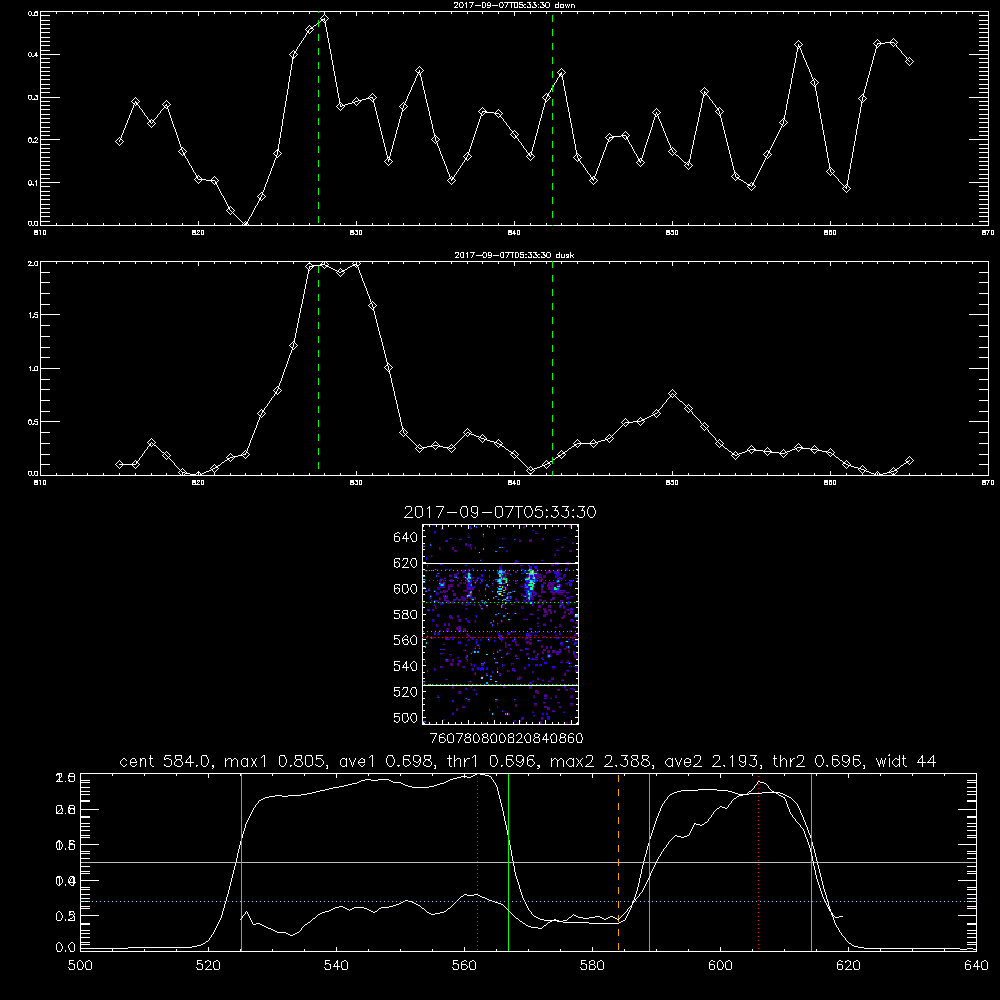Screen dimensions: 1000x1000
Task: Select the '540' label on spectrogram y-axis
Action: [406, 666]
